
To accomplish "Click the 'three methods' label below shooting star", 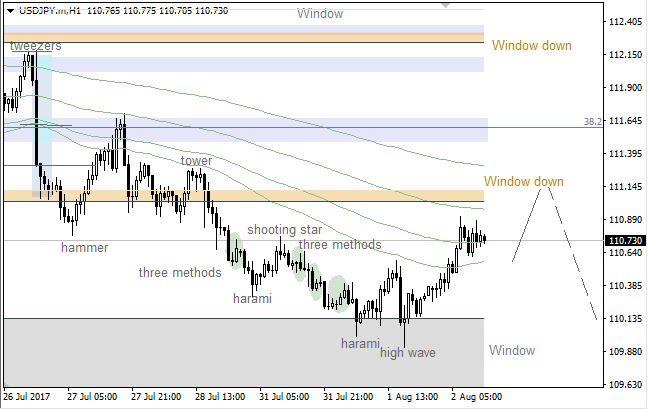I will click(339, 244).
